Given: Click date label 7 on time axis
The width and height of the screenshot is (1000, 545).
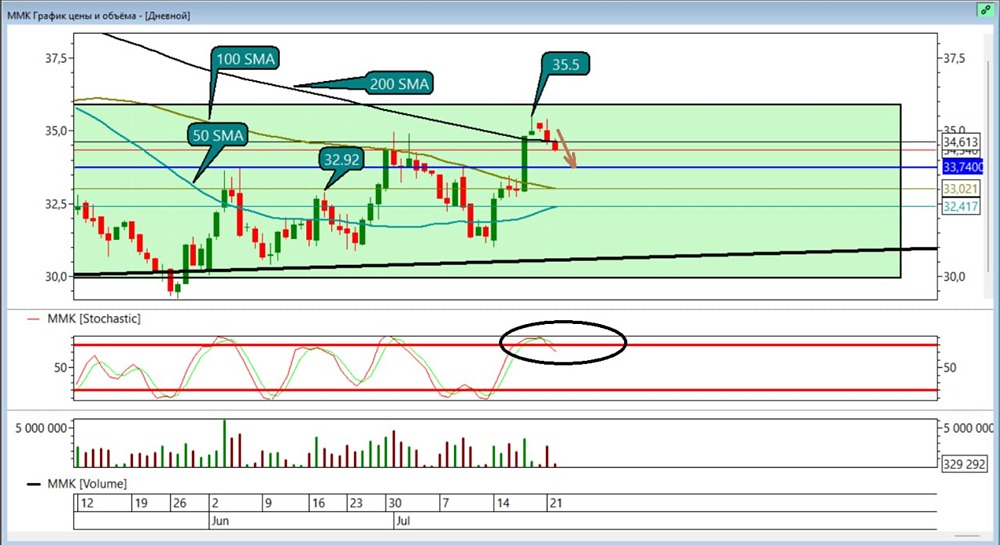Looking at the screenshot, I should pos(445,503).
